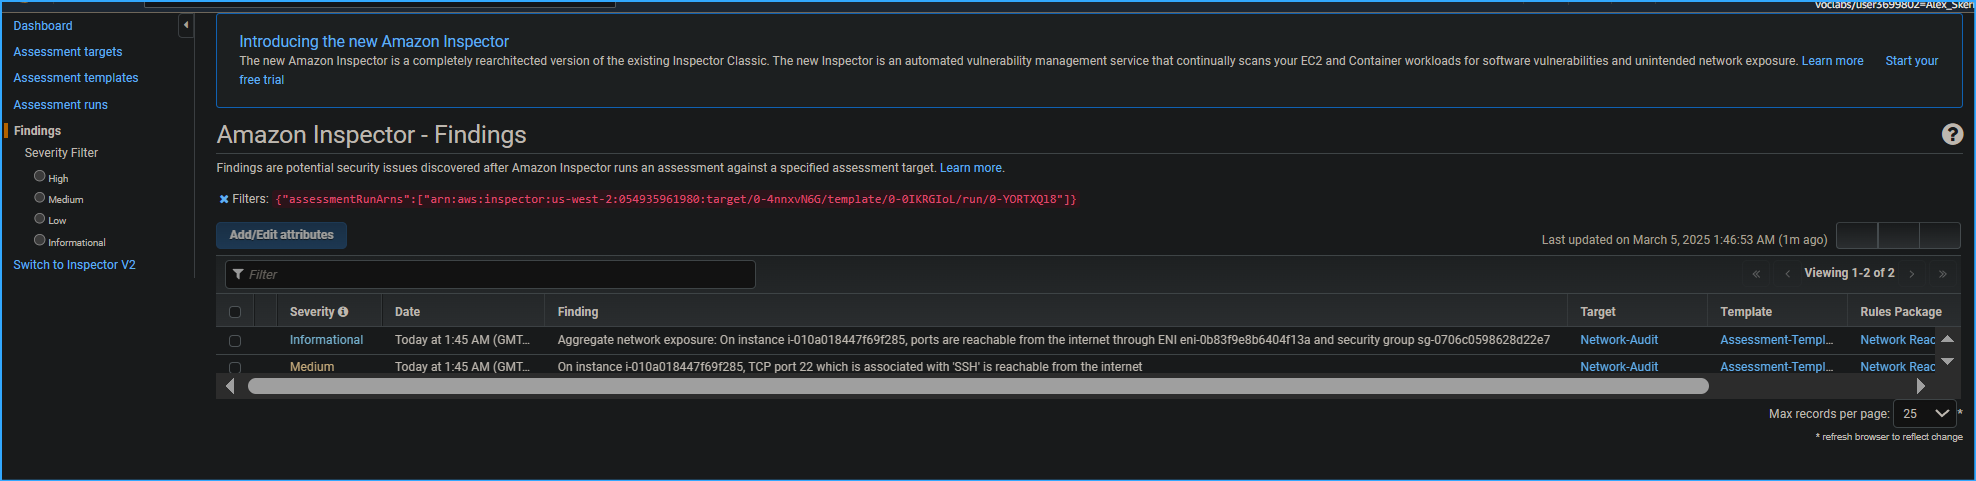Jump to the last page of findings
This screenshot has width=1976, height=481.
(x=1942, y=274)
